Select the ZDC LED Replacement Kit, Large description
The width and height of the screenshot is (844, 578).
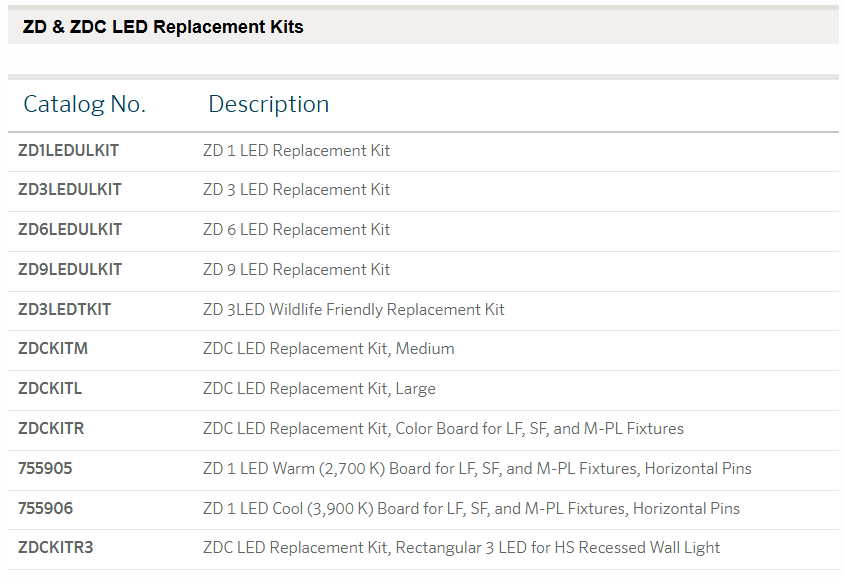(x=319, y=389)
